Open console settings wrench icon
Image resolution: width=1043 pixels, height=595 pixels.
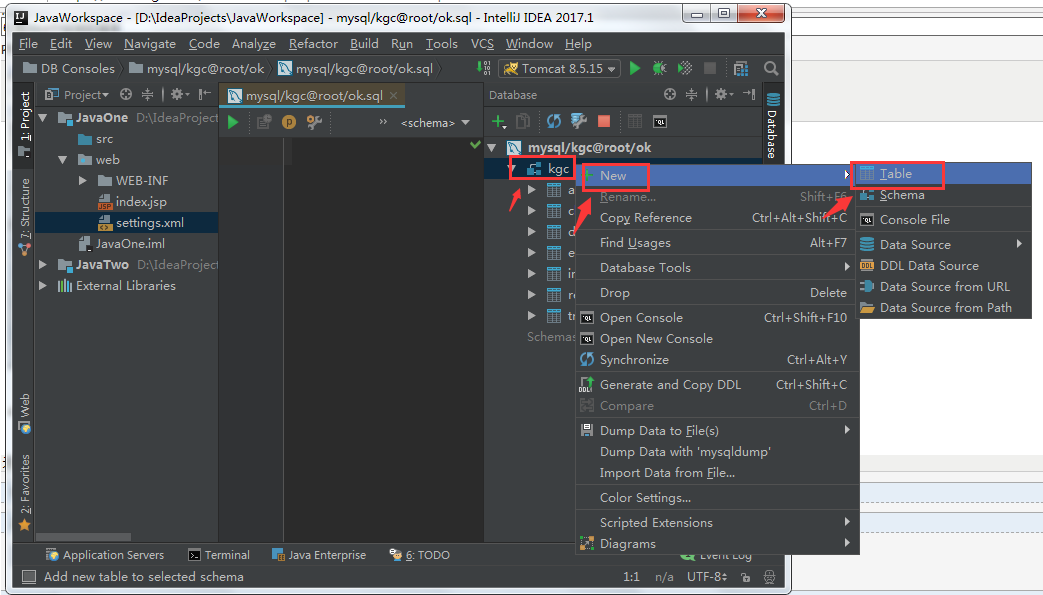(x=314, y=122)
